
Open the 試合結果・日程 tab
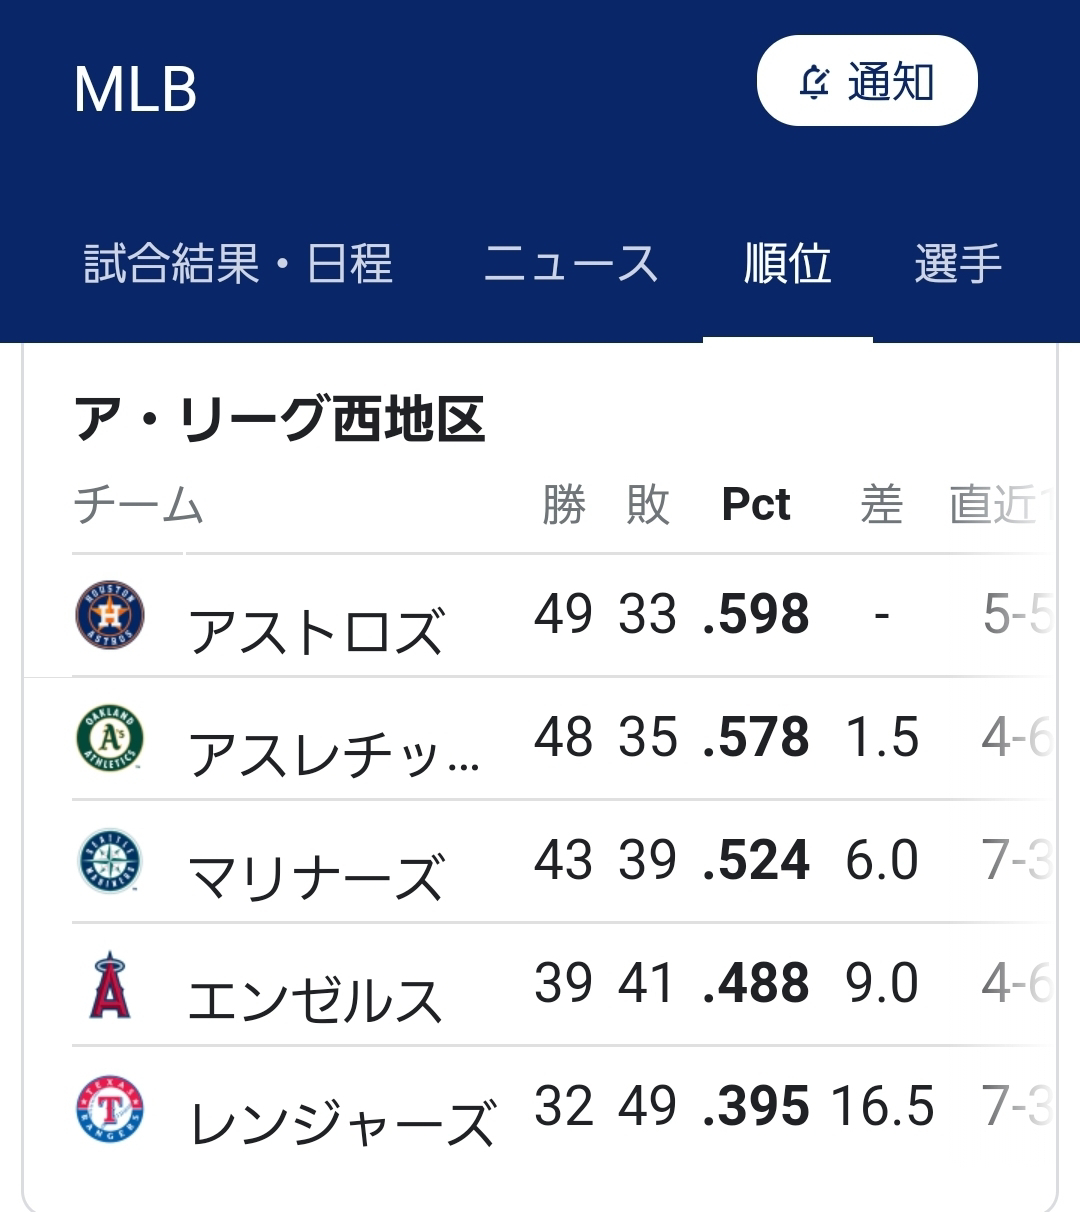(238, 264)
